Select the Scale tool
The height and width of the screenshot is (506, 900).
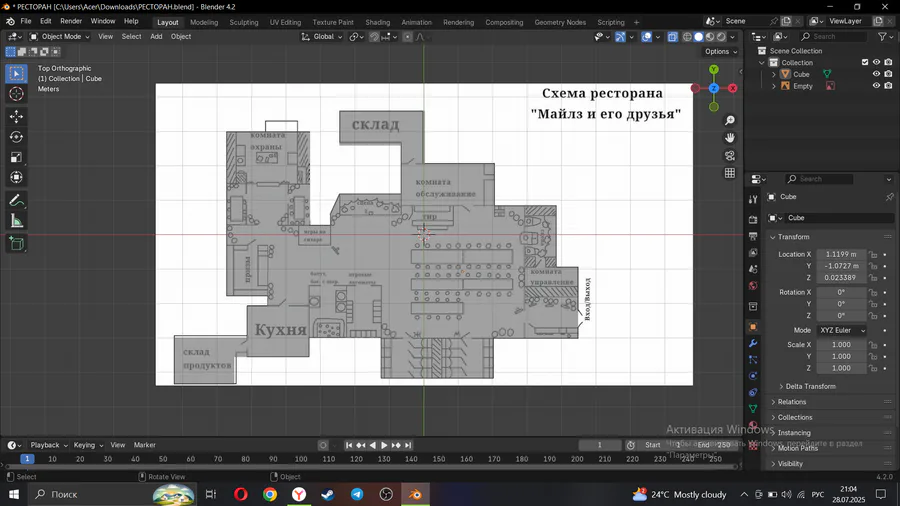[16, 157]
